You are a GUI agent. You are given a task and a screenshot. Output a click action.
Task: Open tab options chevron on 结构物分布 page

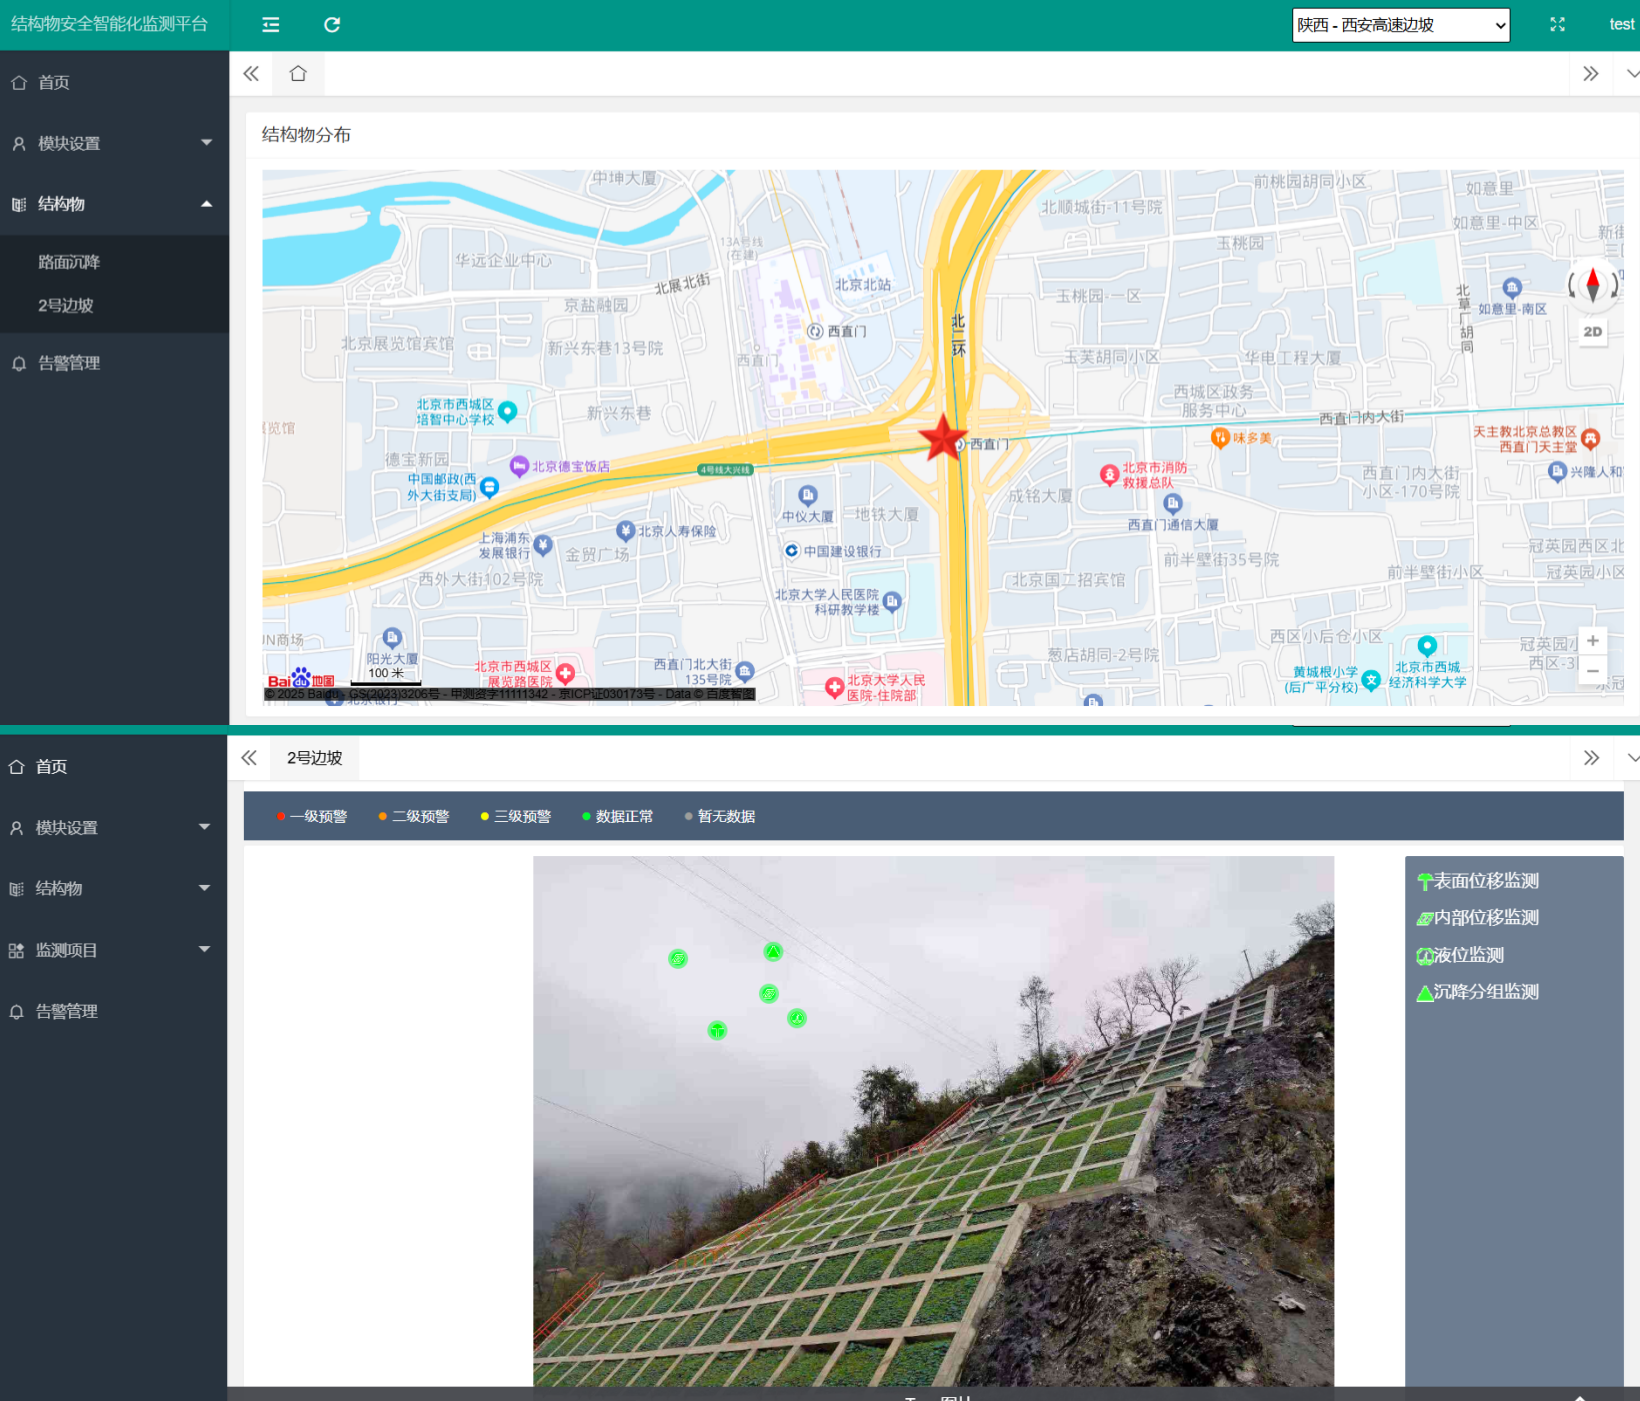(1631, 74)
